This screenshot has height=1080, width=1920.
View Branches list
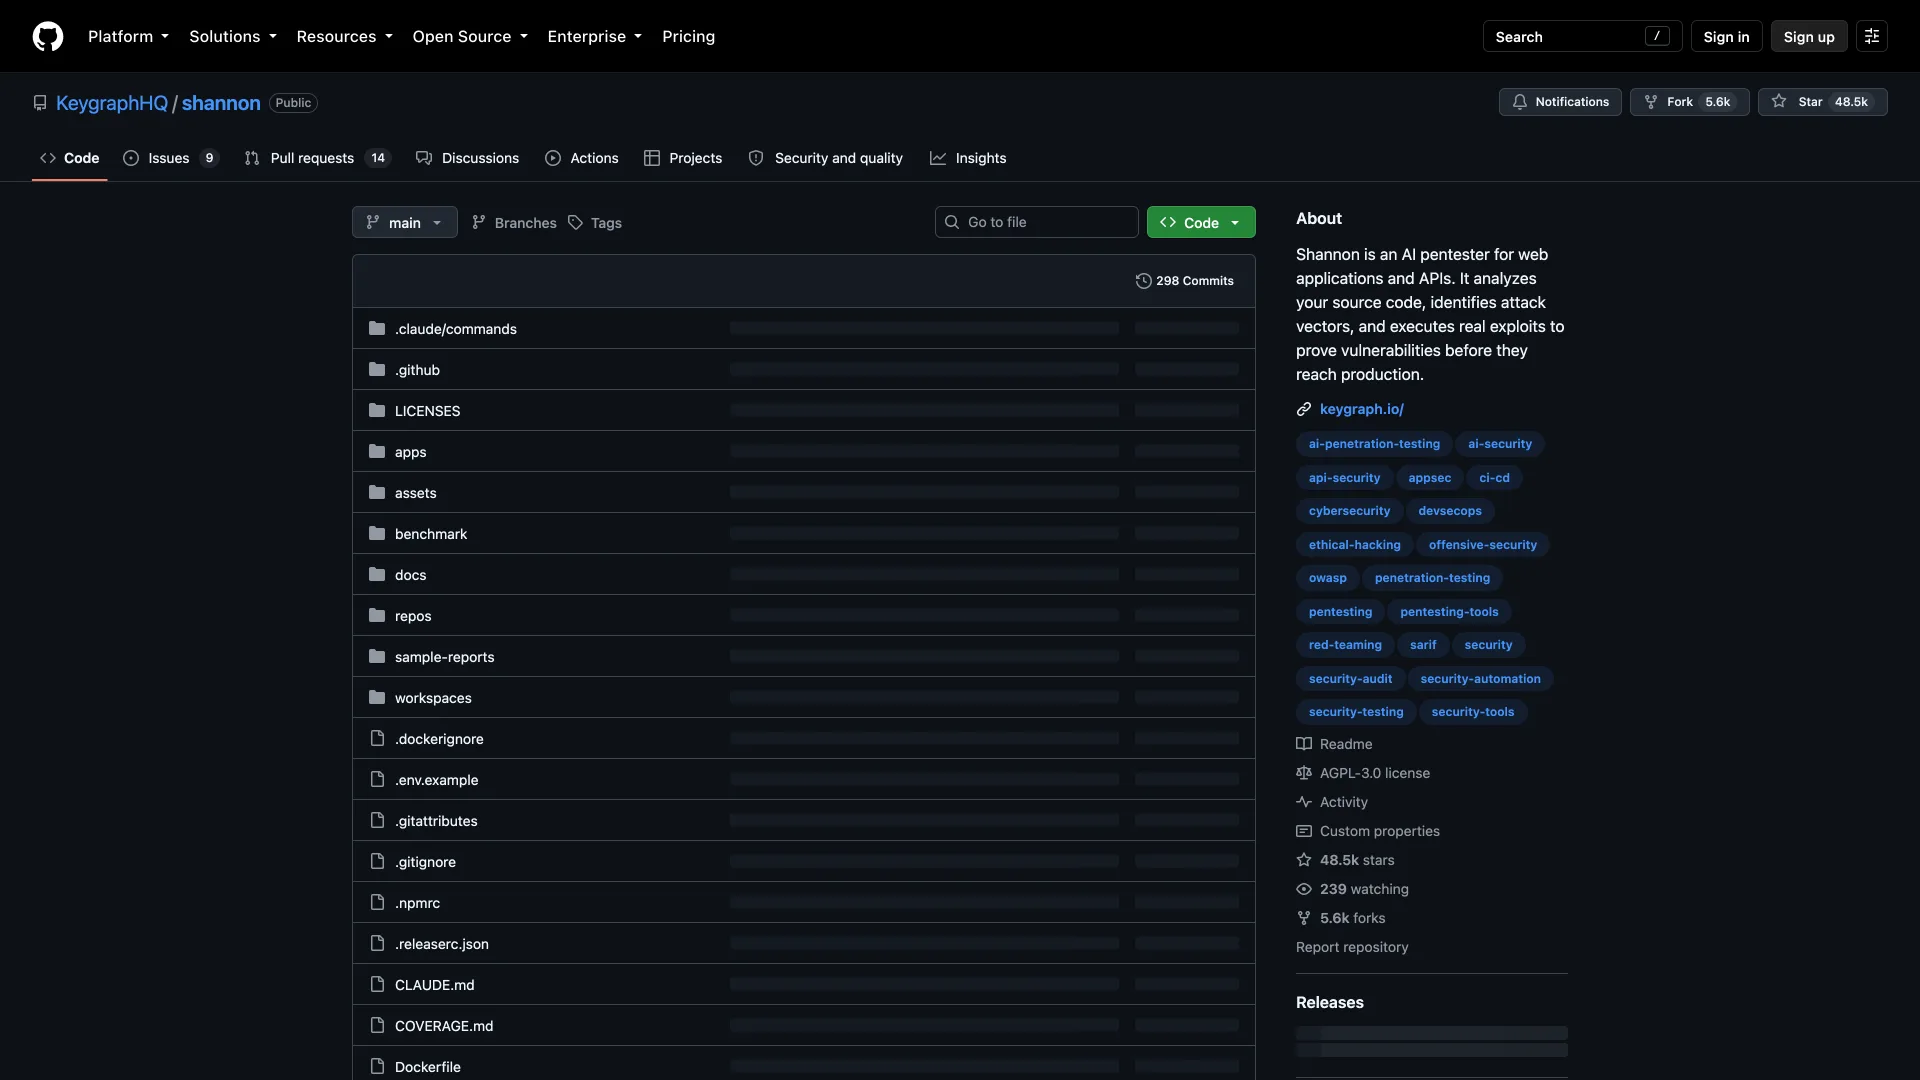[x=514, y=222]
